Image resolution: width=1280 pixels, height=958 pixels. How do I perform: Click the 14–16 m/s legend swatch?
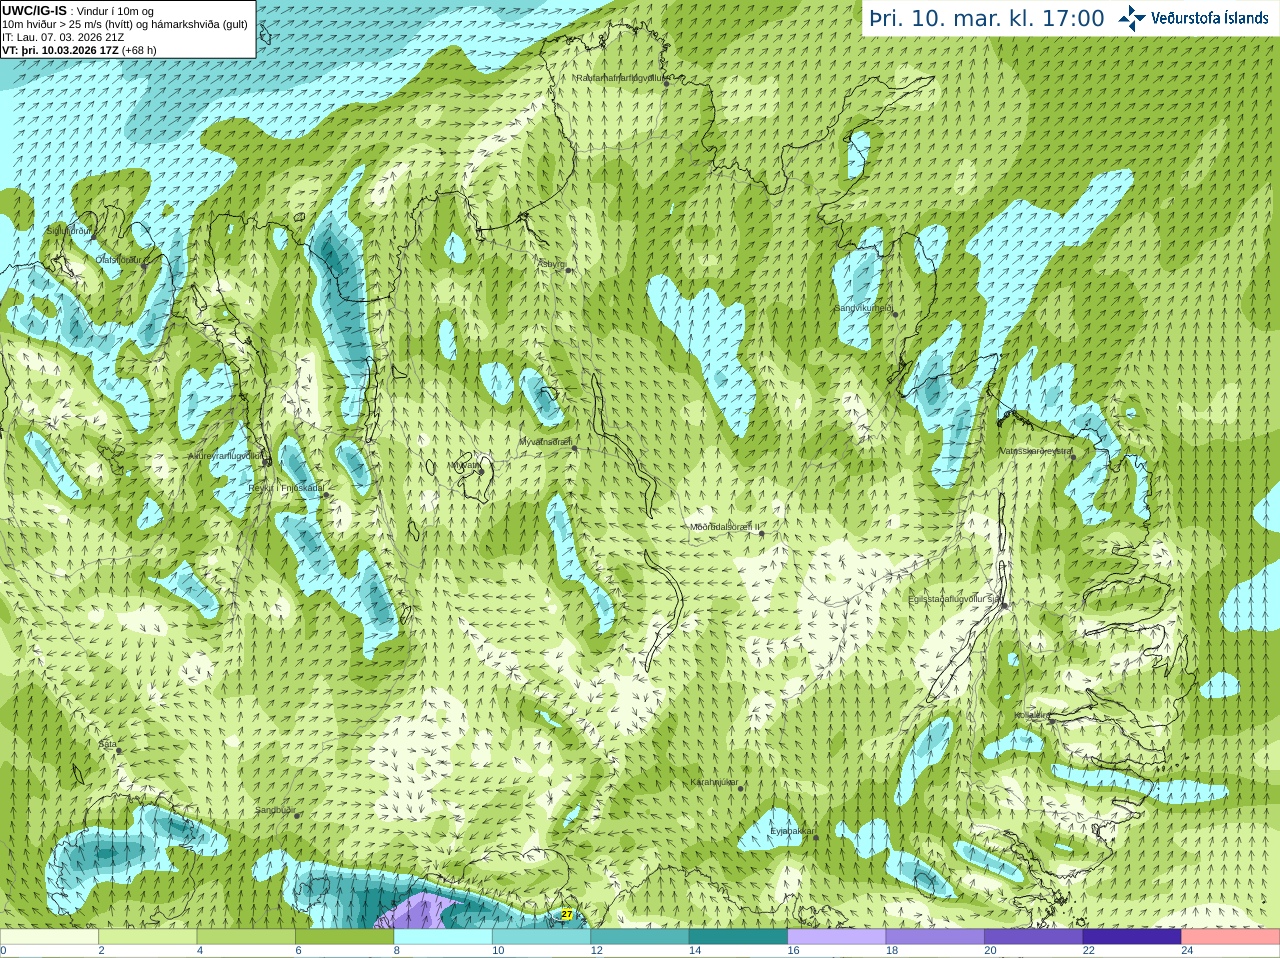(x=738, y=937)
